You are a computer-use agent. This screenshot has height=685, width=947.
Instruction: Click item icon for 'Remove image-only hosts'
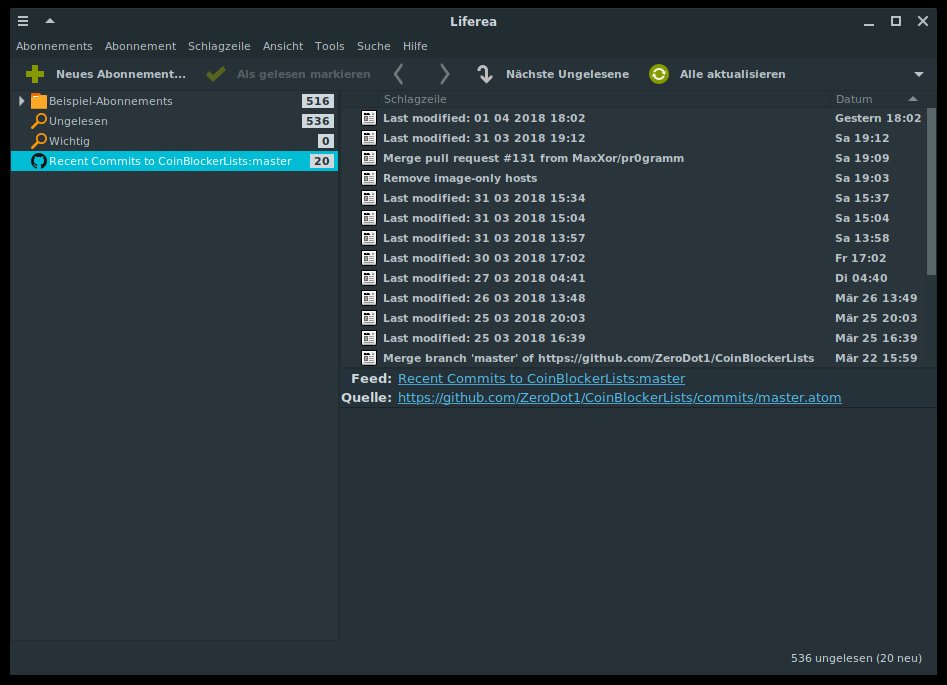368,178
